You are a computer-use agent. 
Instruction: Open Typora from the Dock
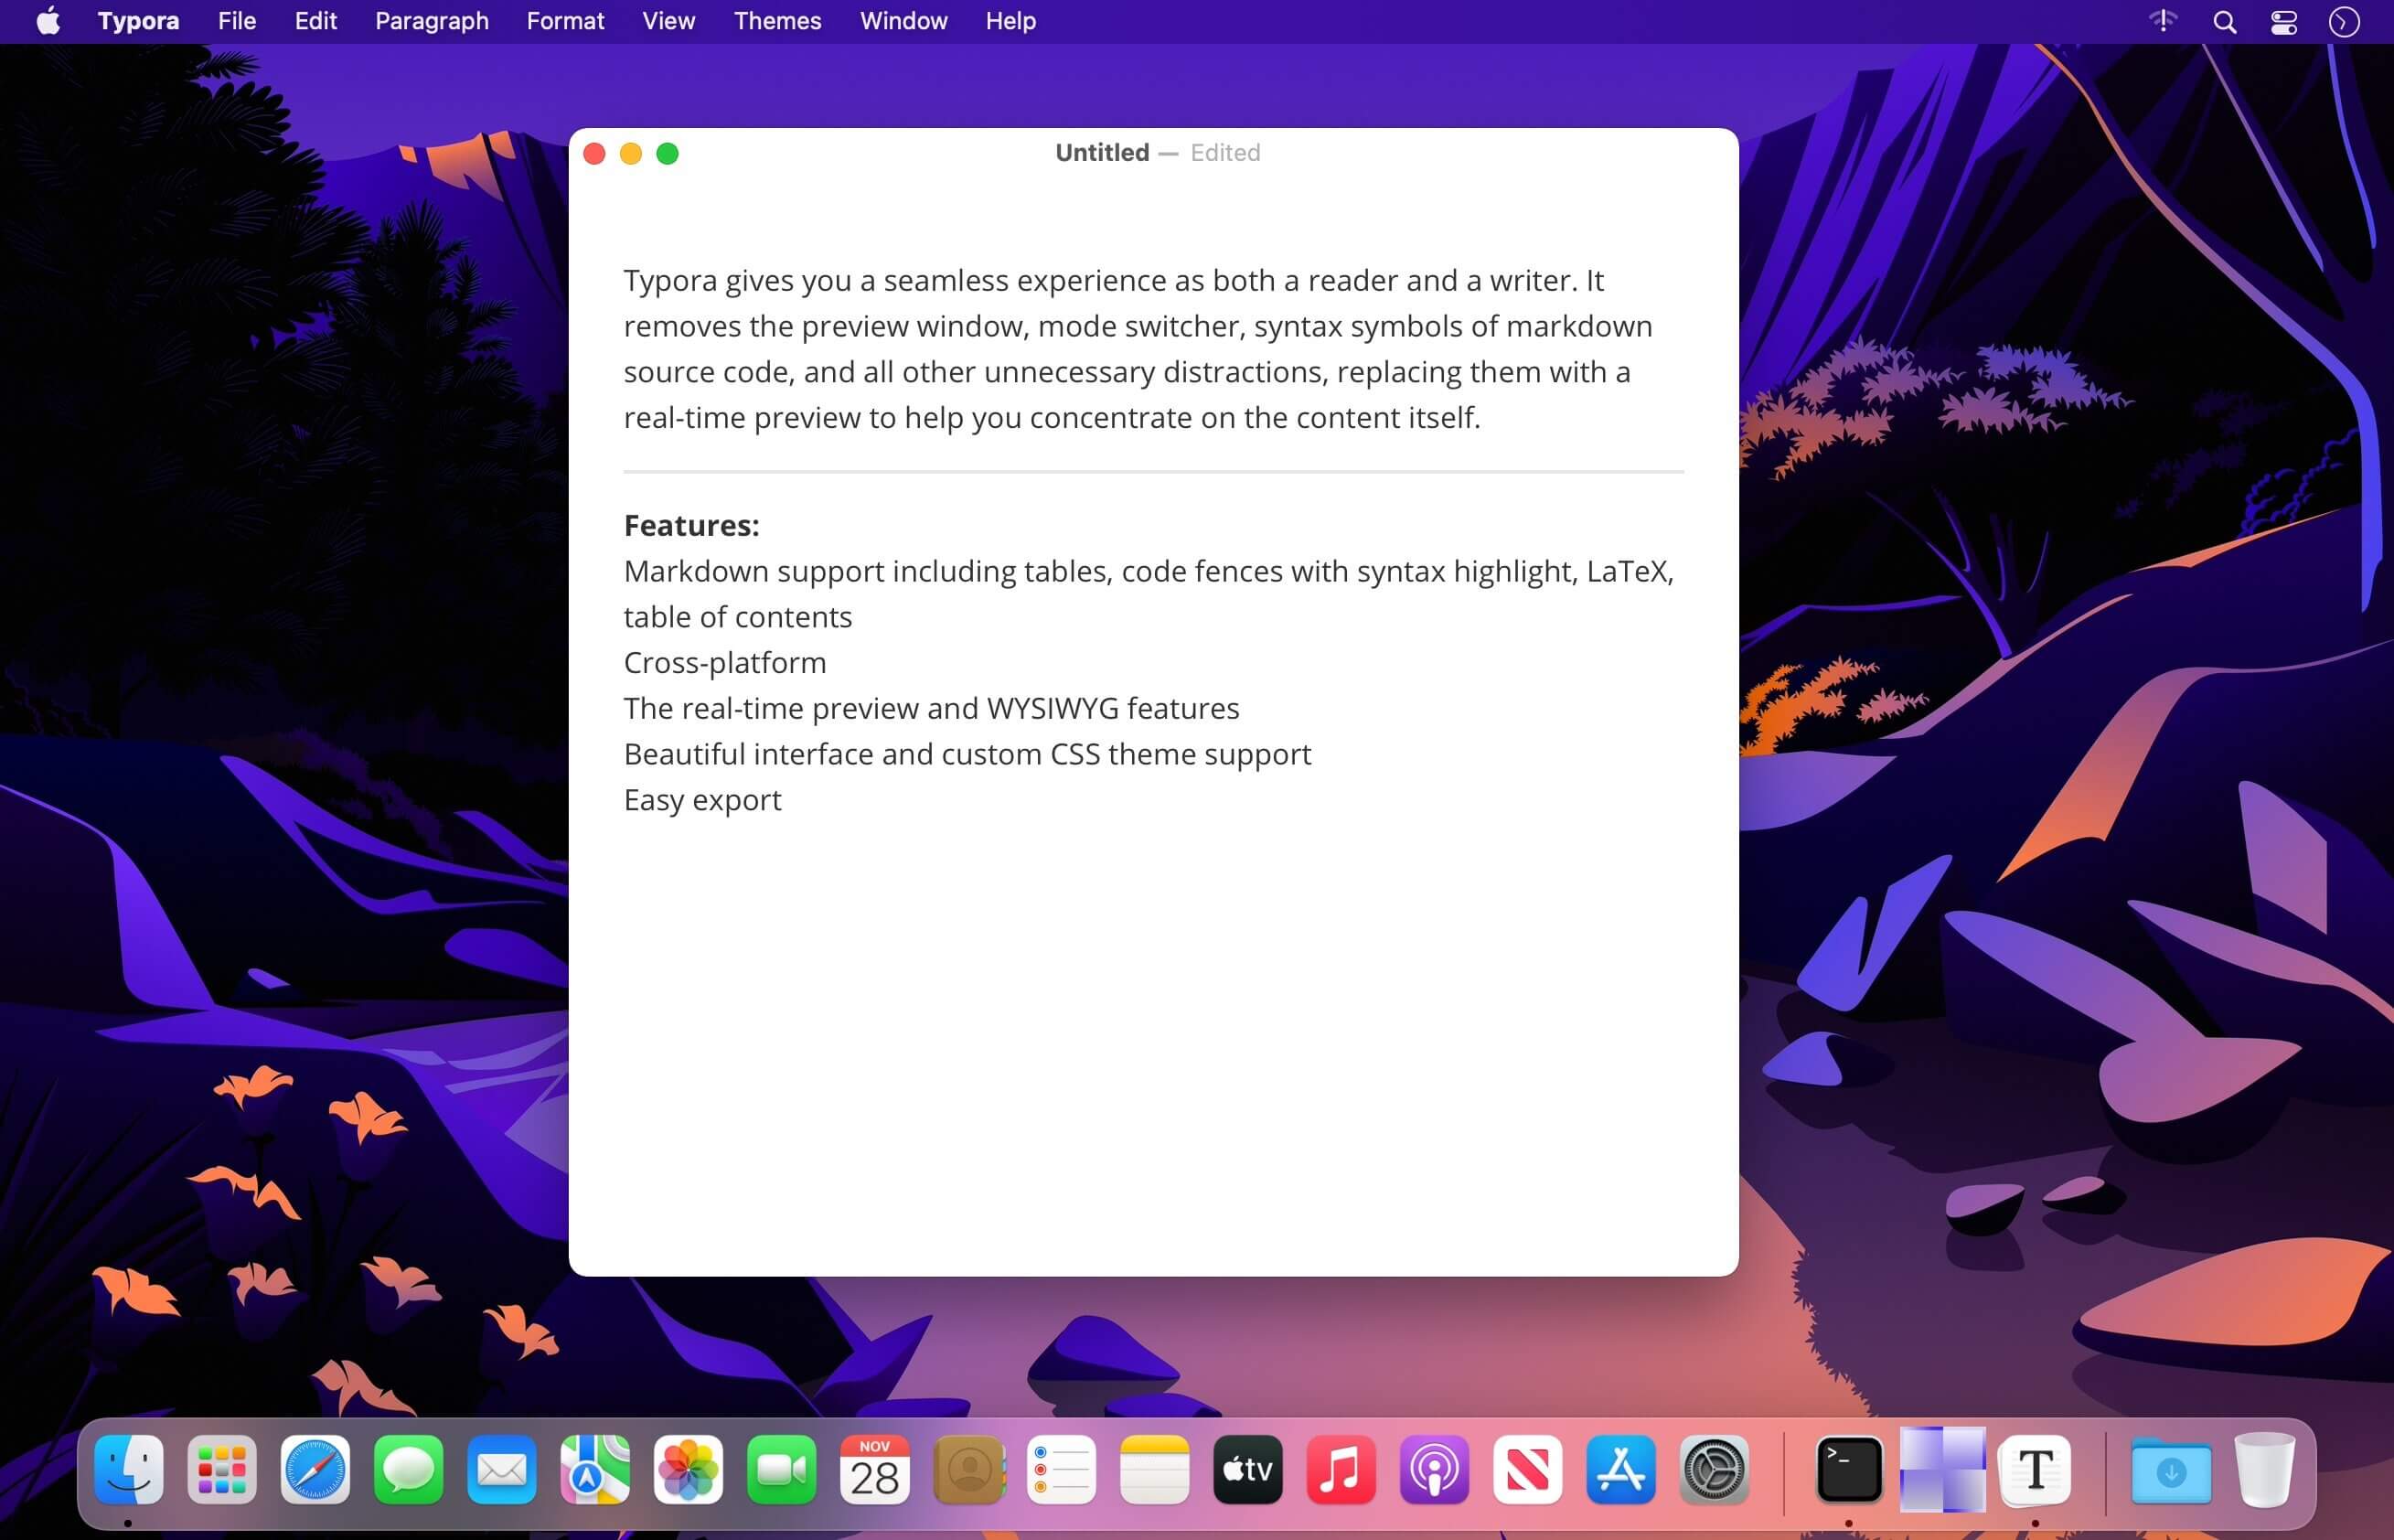point(2036,1470)
